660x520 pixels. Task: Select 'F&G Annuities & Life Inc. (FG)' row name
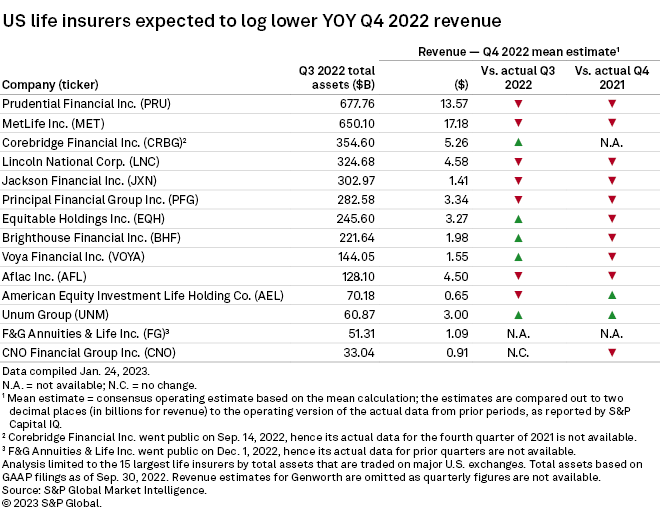click(x=85, y=333)
